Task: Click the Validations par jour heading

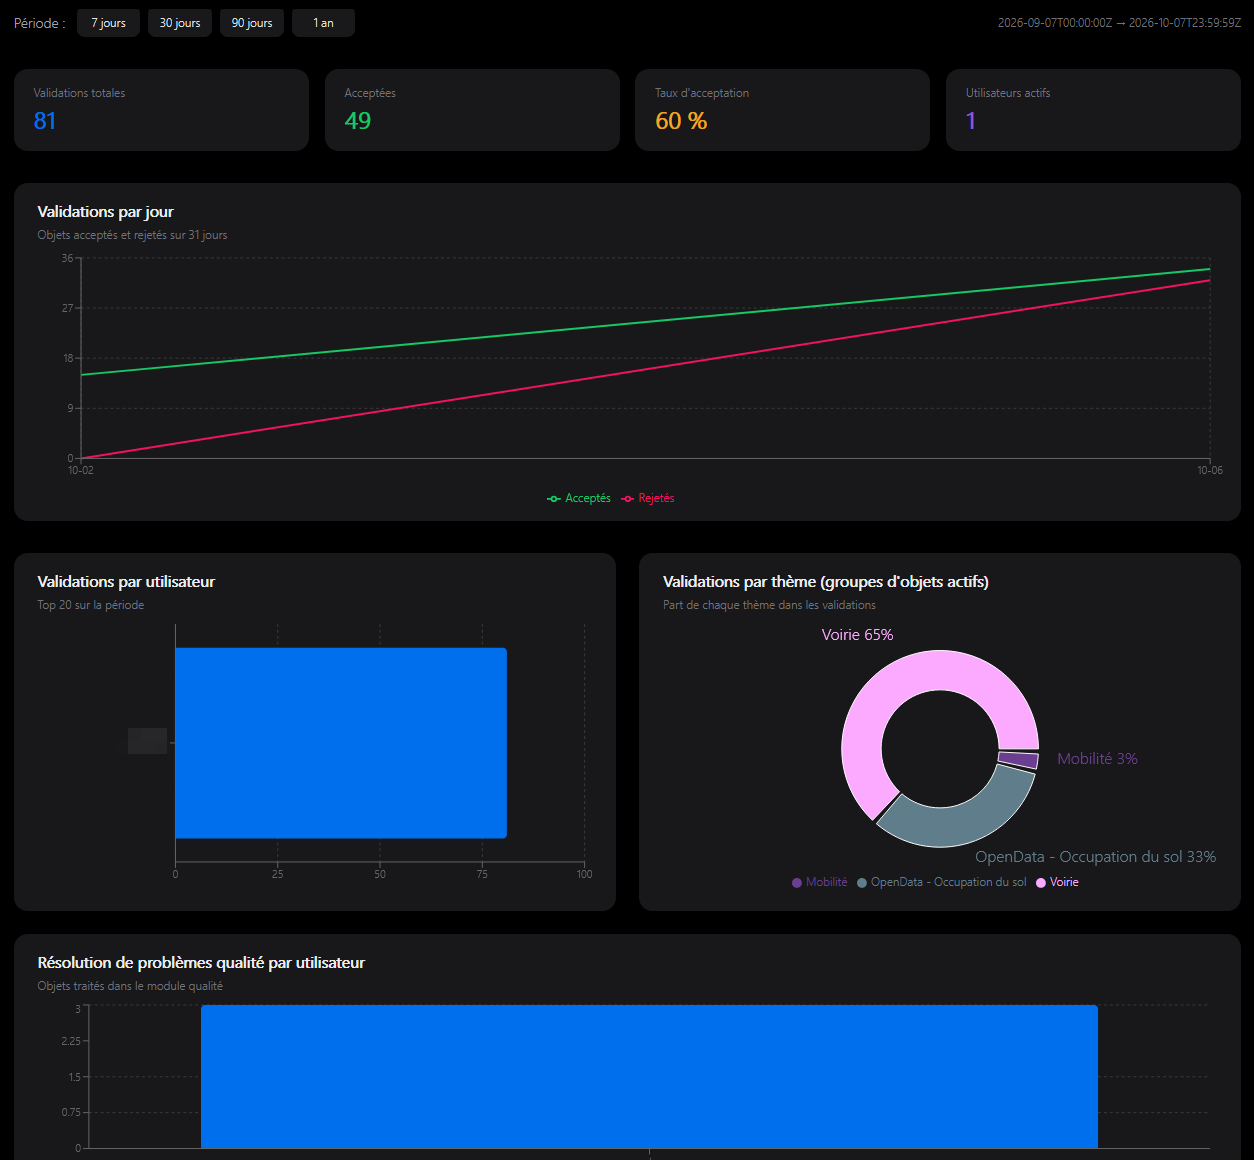Action: tap(105, 212)
